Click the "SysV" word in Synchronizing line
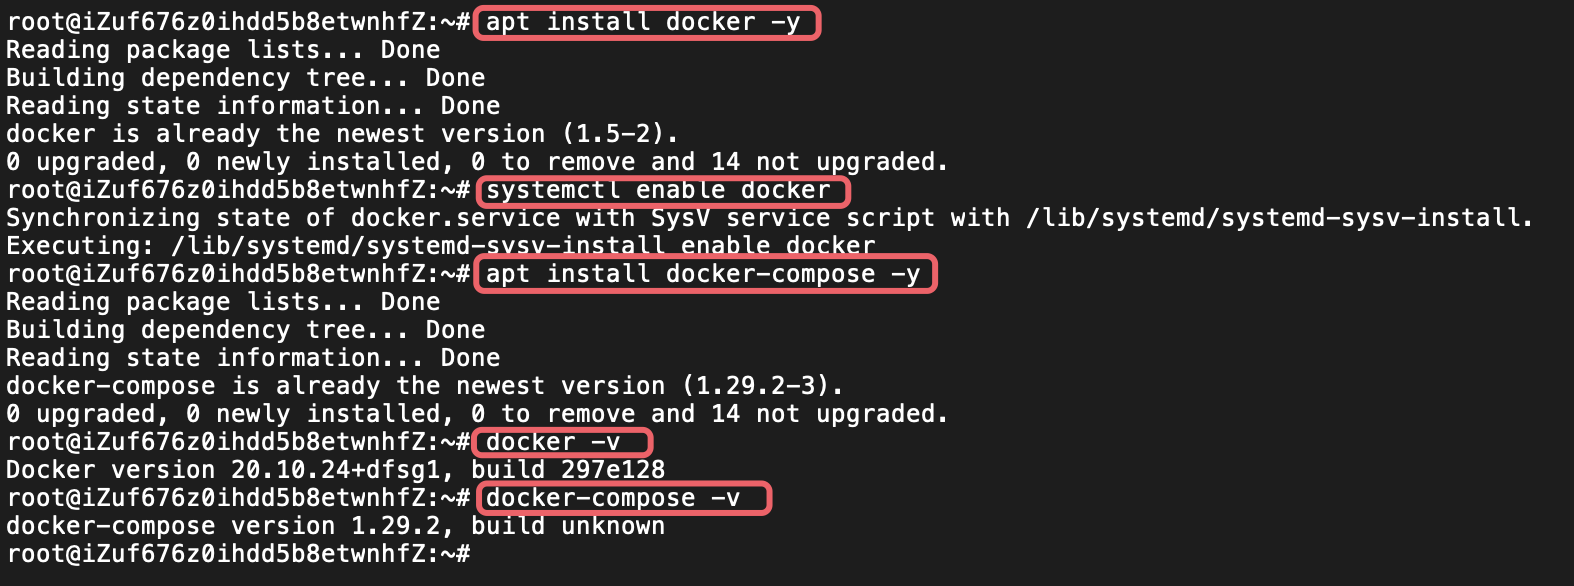The height and width of the screenshot is (586, 1574). coord(680,218)
